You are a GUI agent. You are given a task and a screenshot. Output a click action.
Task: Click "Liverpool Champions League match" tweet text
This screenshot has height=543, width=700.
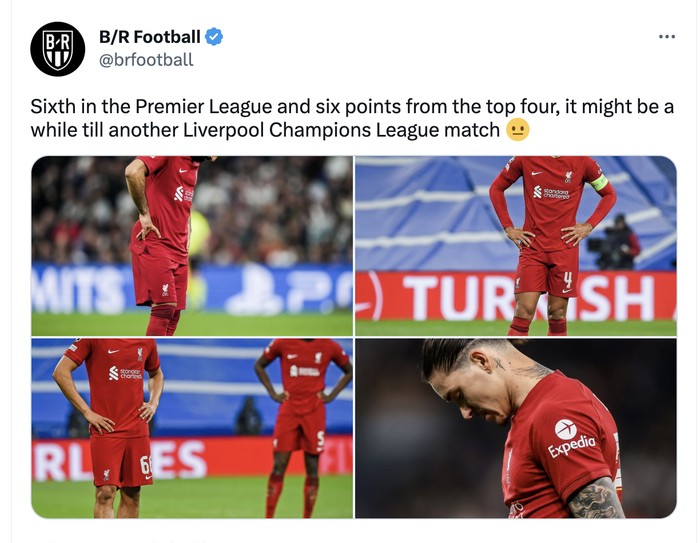[341, 130]
